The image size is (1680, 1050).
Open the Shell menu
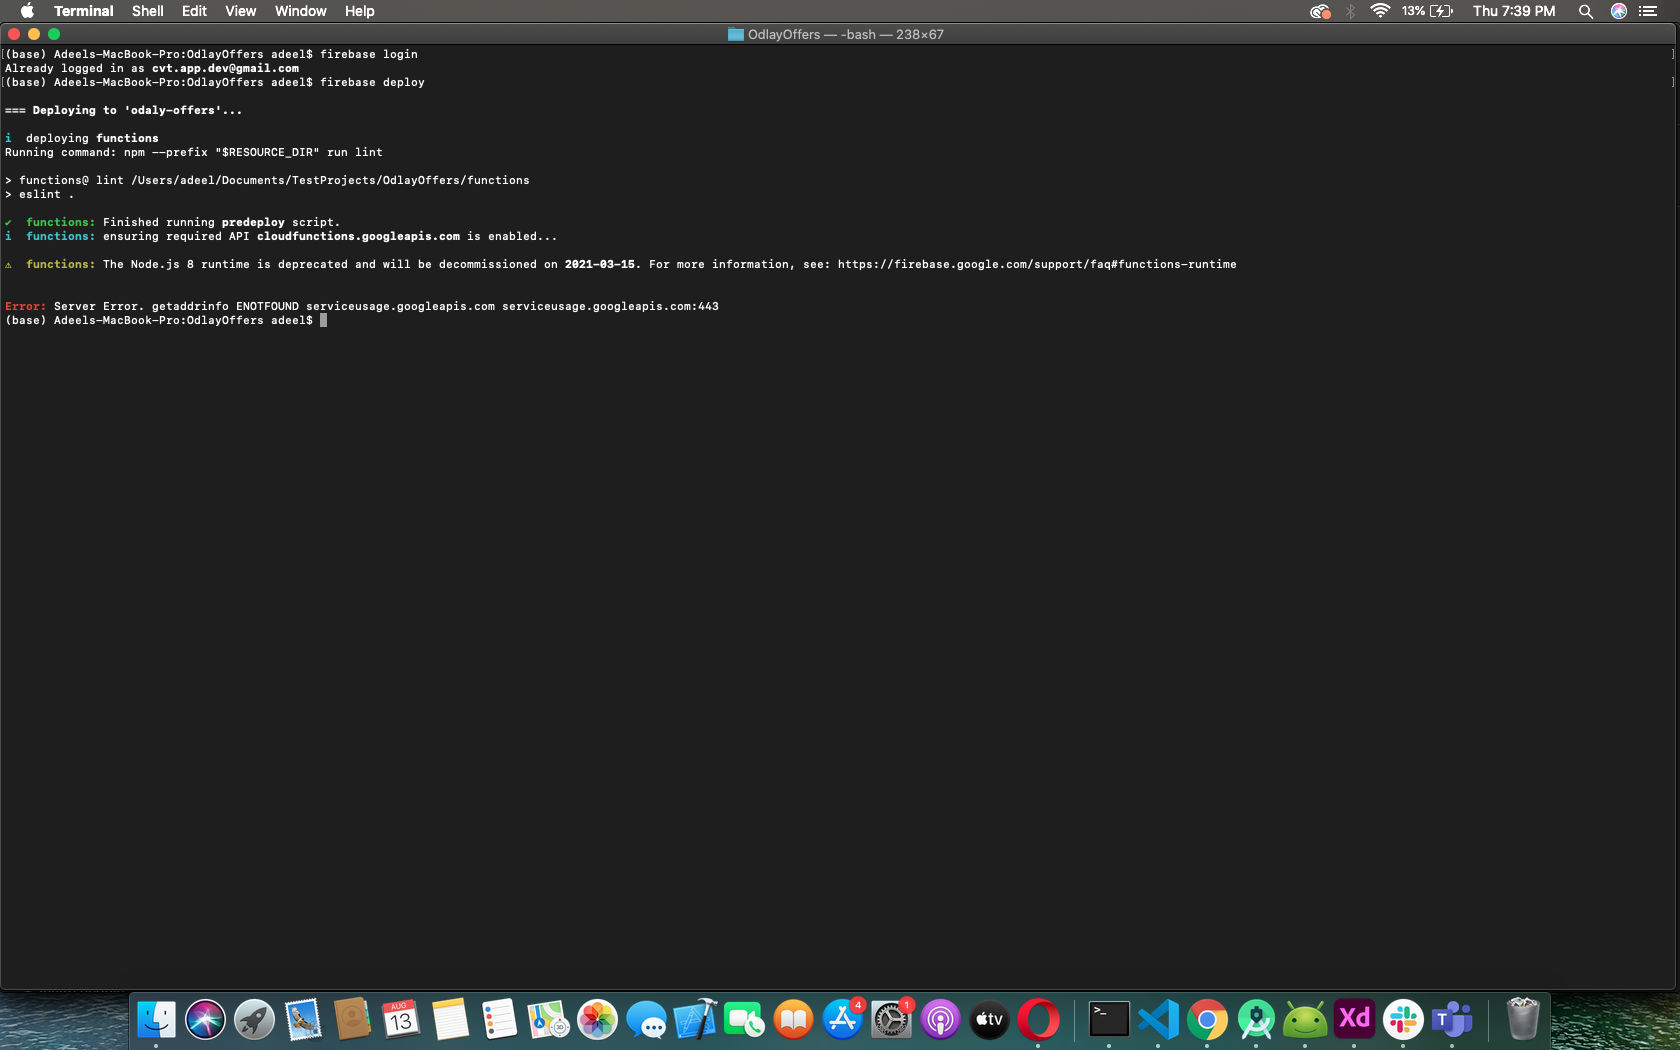click(147, 11)
